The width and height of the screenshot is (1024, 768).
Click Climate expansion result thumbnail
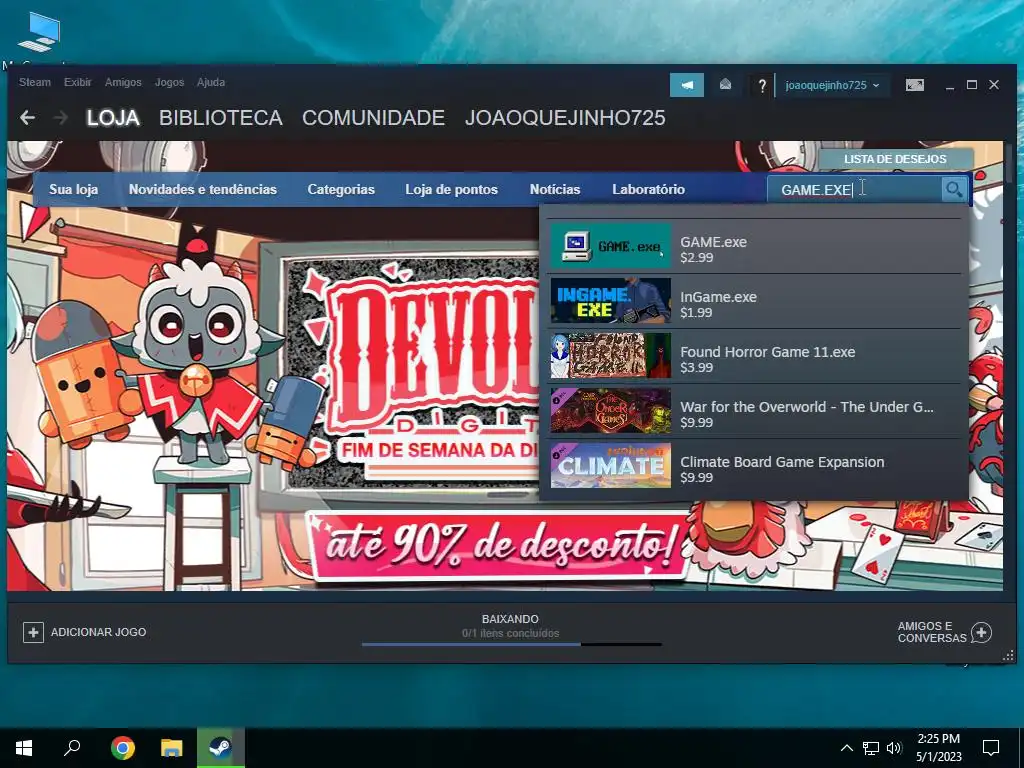pos(611,466)
